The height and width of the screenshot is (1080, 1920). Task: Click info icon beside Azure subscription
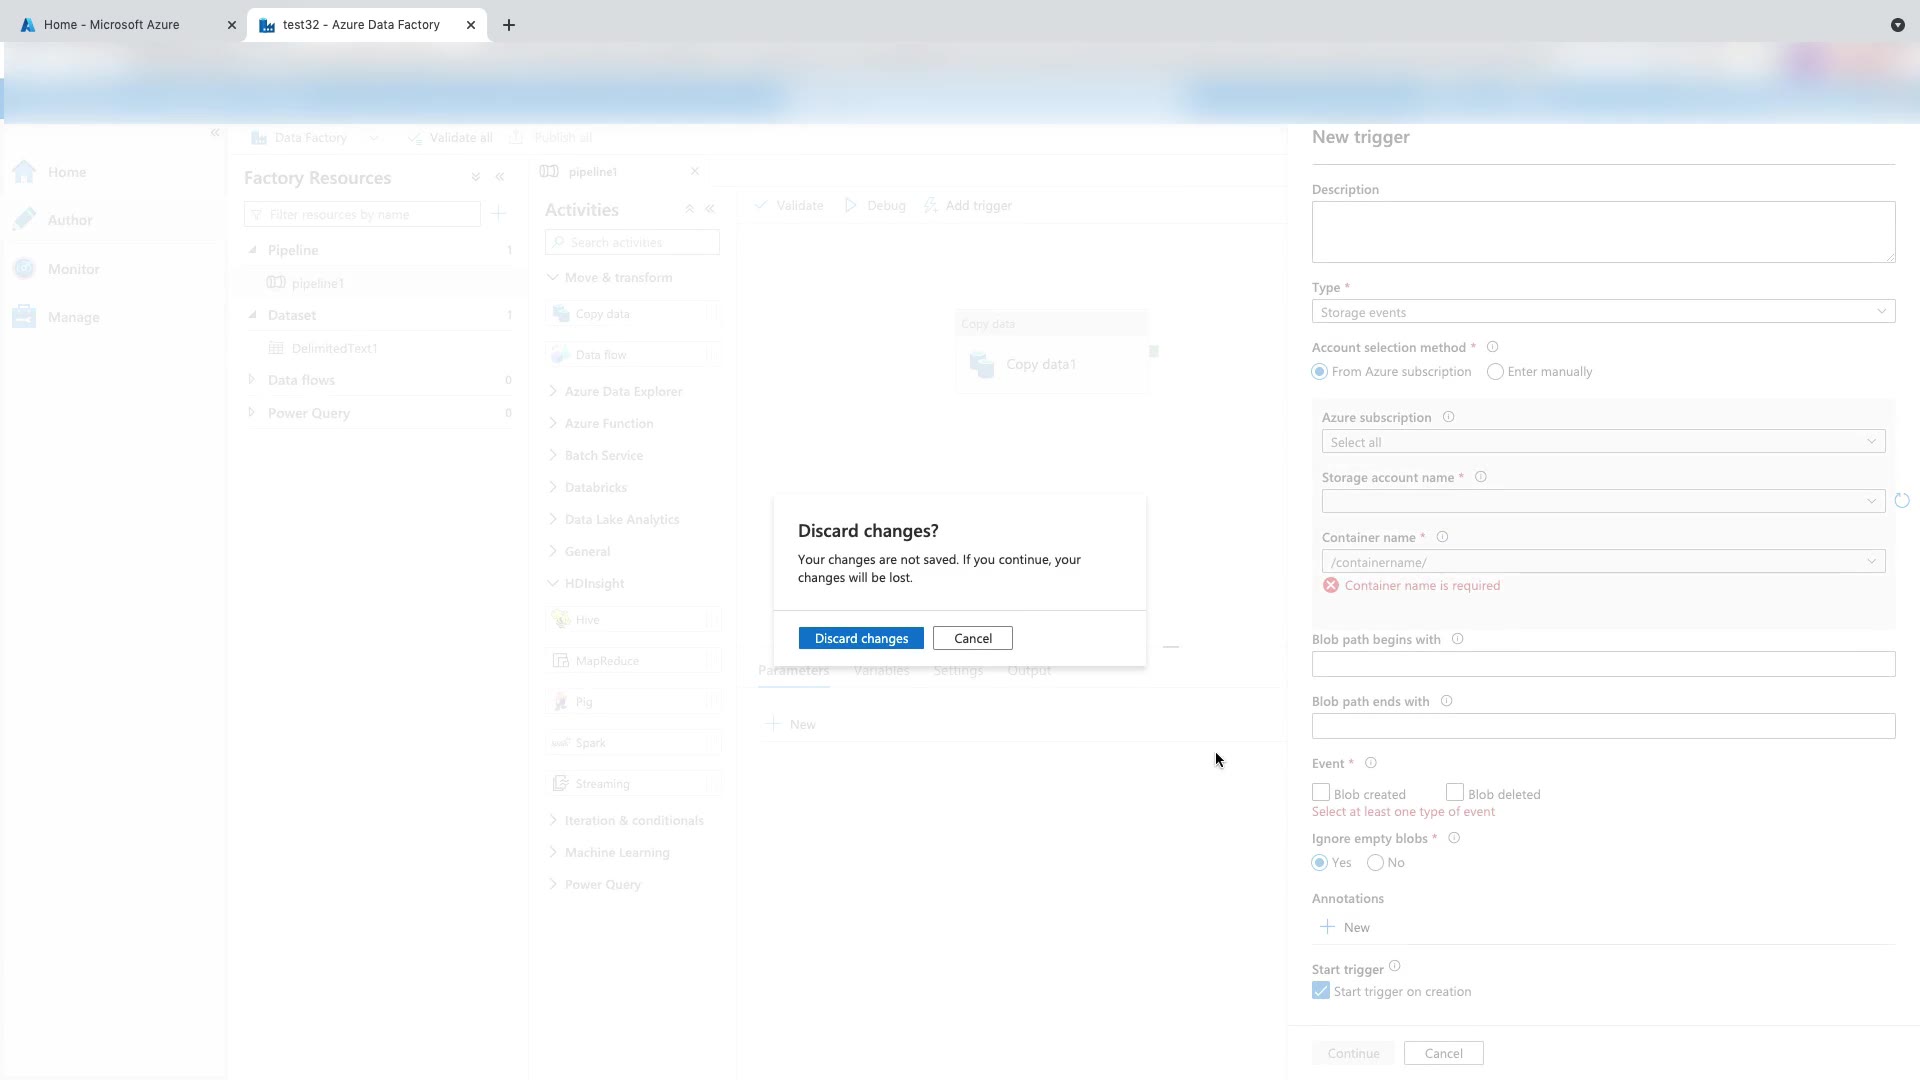point(1448,417)
